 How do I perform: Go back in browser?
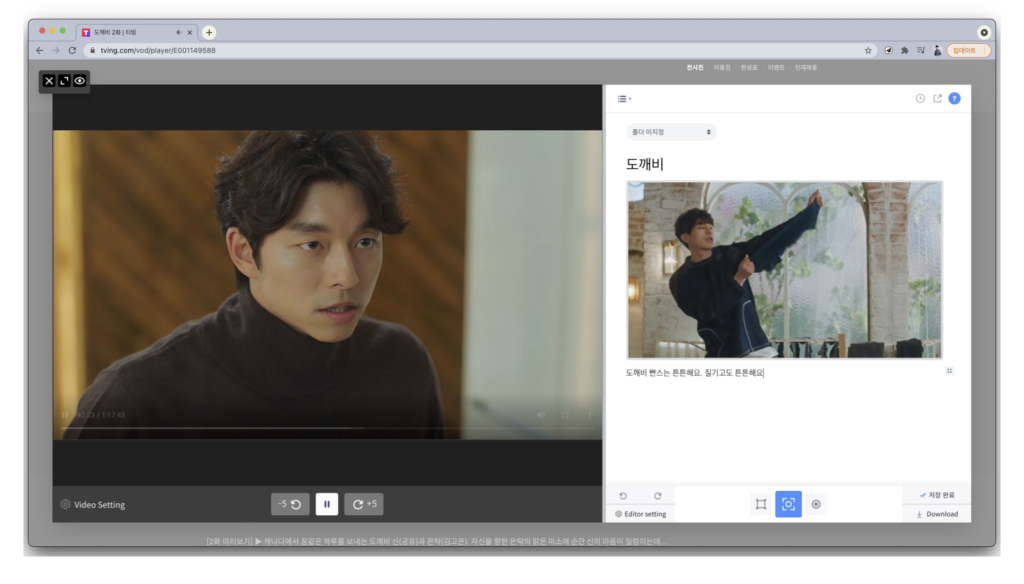point(40,50)
